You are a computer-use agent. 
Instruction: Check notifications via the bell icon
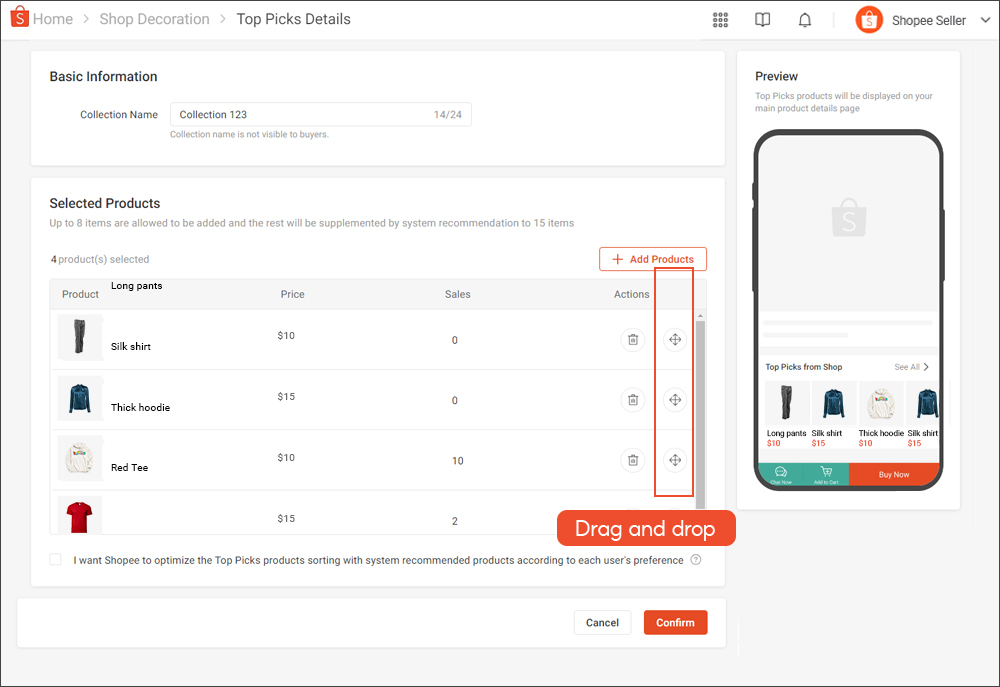pos(804,19)
